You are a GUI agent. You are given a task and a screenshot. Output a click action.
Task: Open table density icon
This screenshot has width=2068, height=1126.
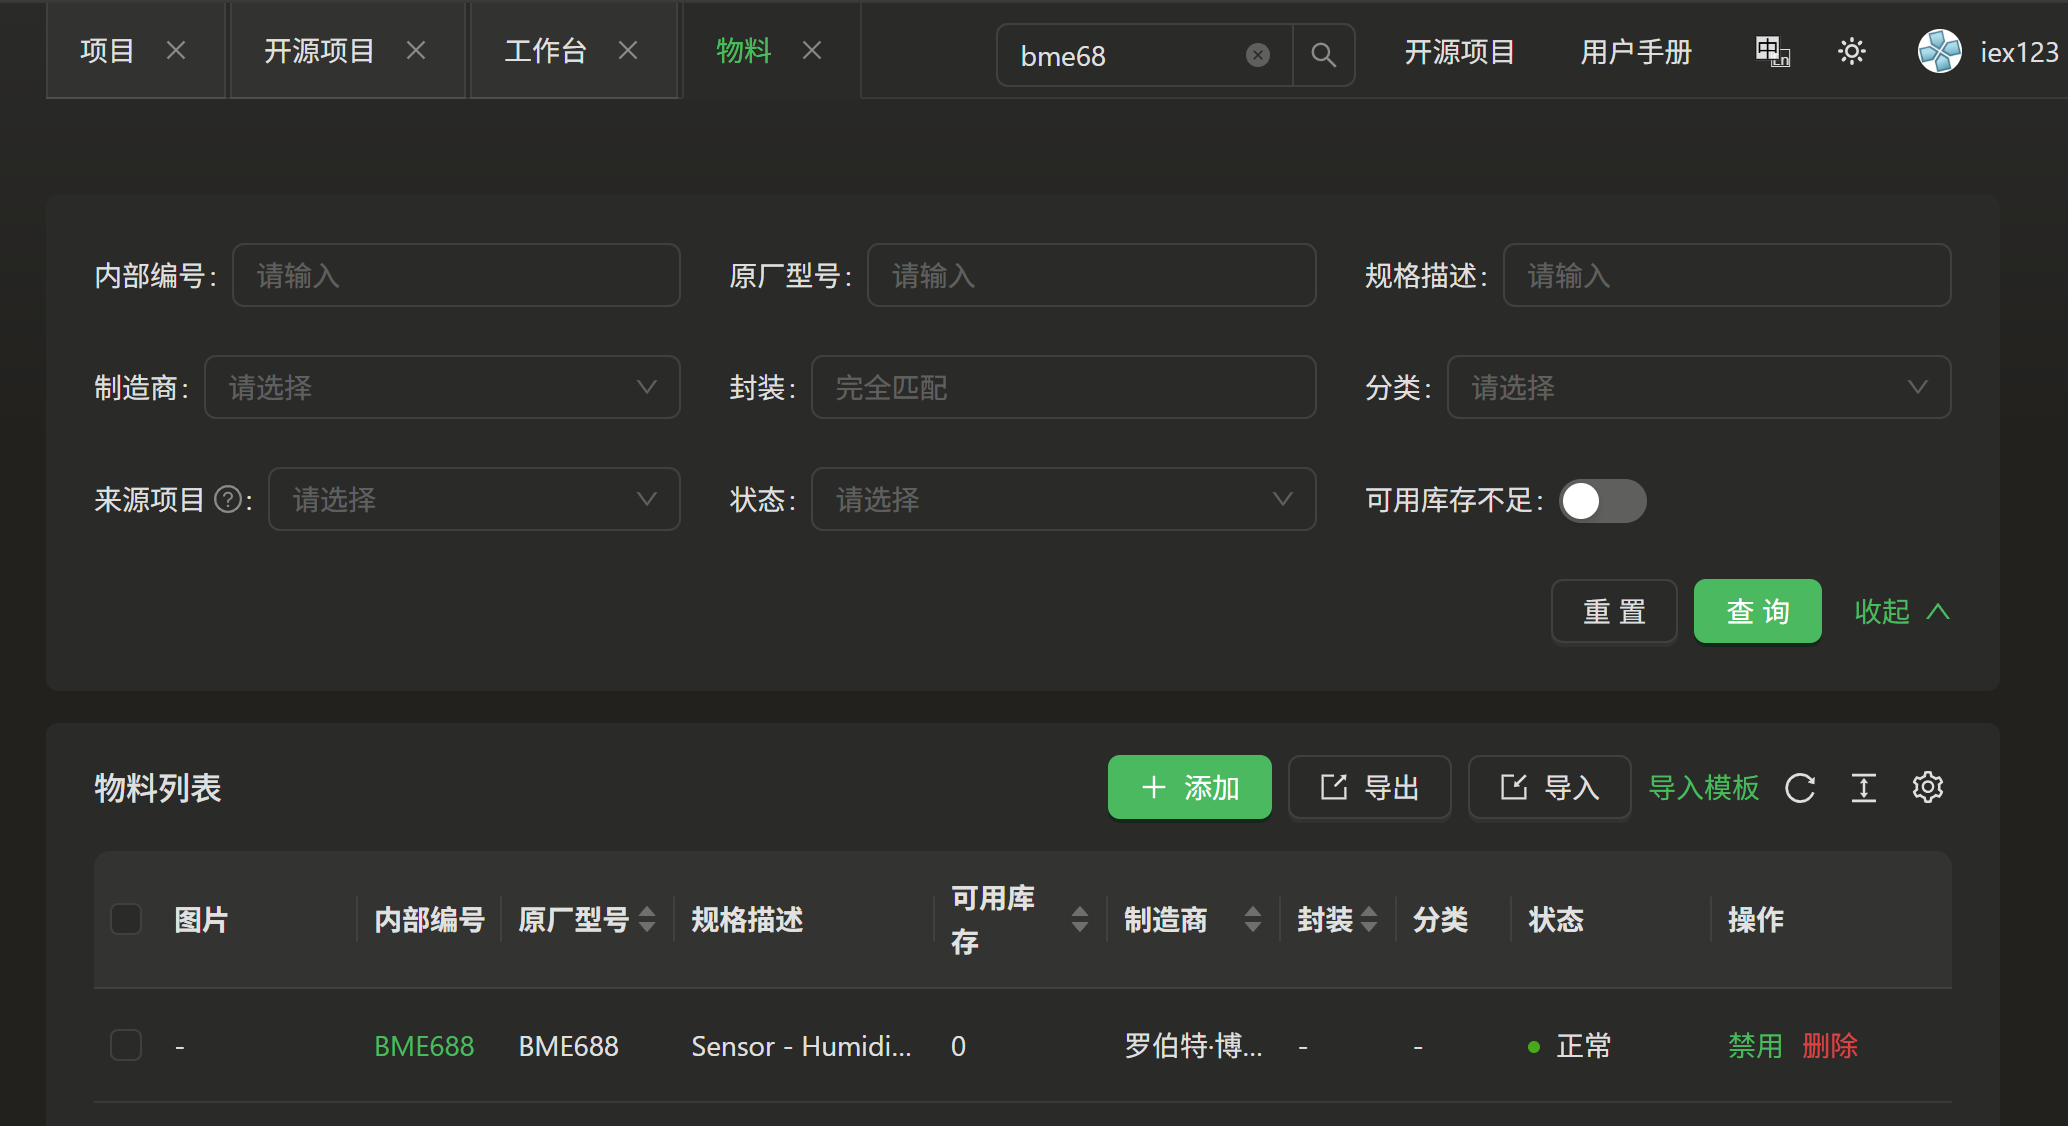point(1863,788)
